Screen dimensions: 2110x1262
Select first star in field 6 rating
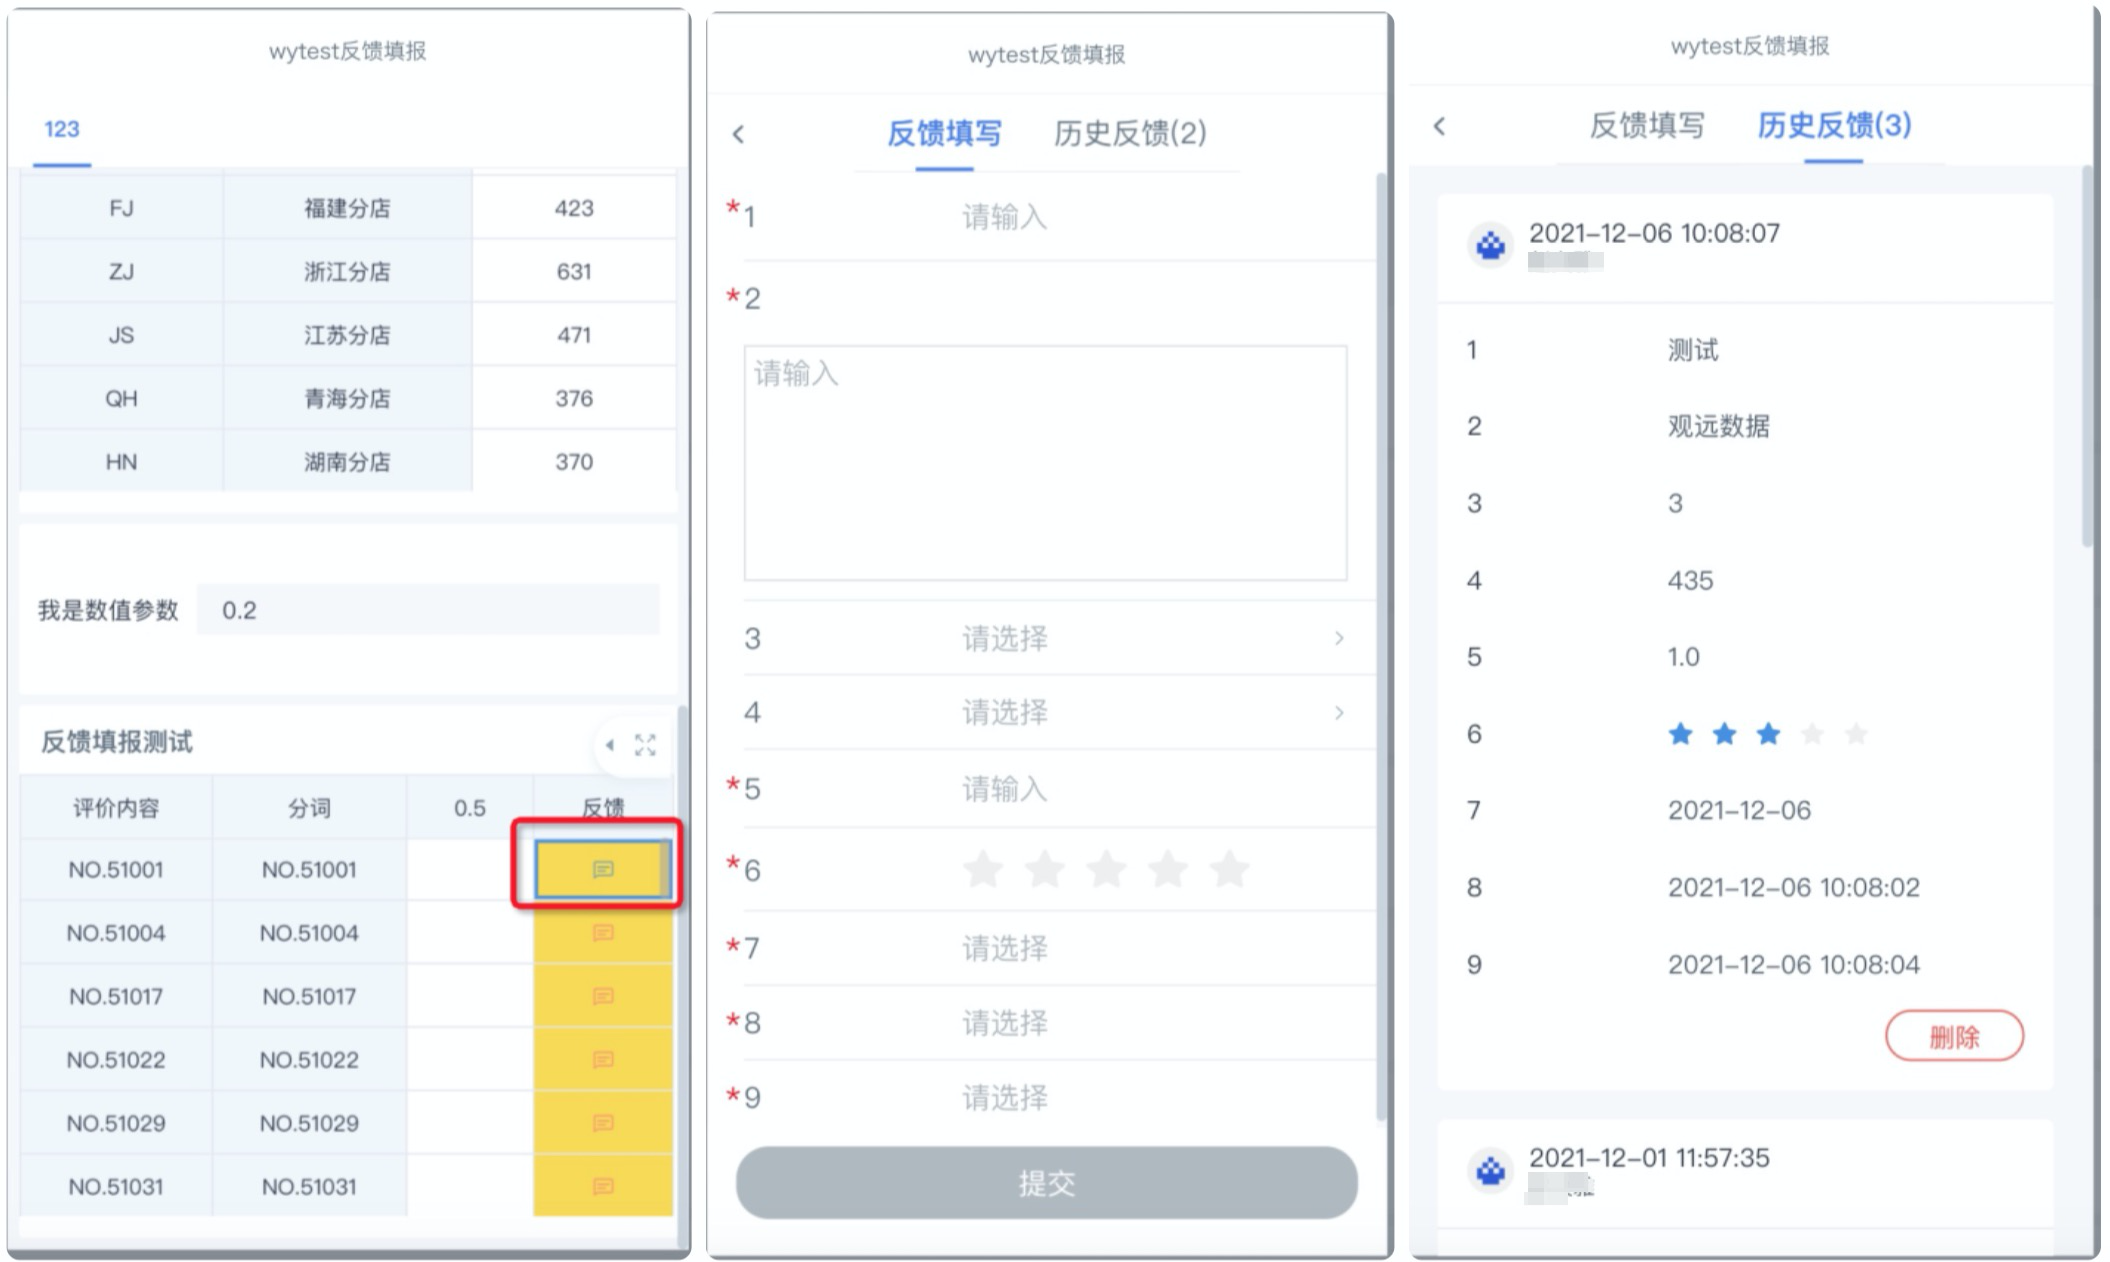coord(983,869)
